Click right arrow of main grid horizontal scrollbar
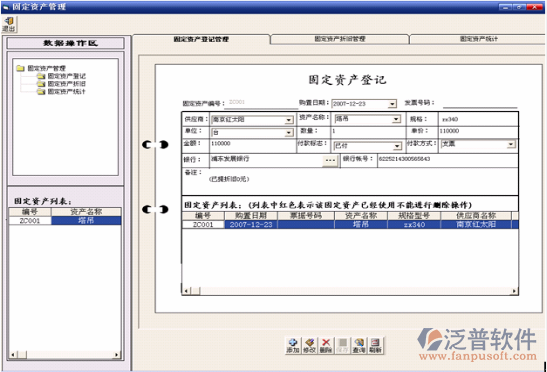The width and height of the screenshot is (547, 372). click(514, 291)
